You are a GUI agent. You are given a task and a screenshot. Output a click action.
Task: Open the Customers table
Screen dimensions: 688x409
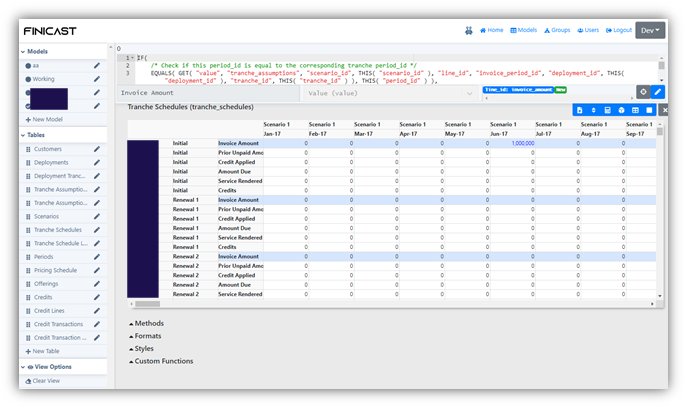click(48, 149)
